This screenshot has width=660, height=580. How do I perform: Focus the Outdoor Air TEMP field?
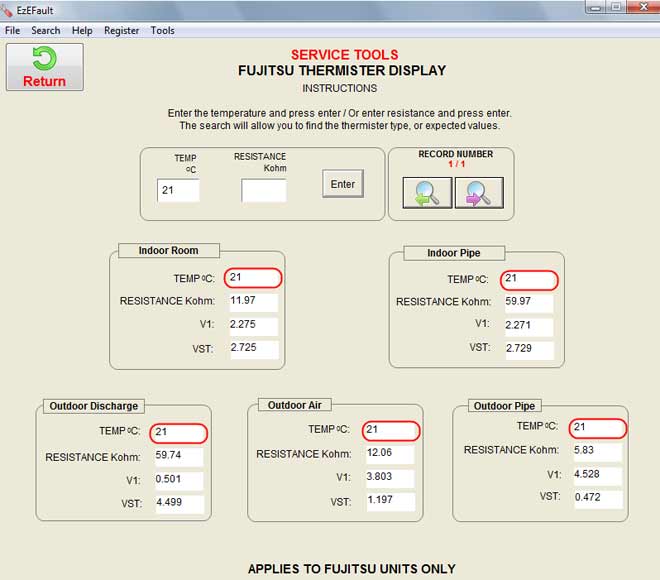[391, 430]
